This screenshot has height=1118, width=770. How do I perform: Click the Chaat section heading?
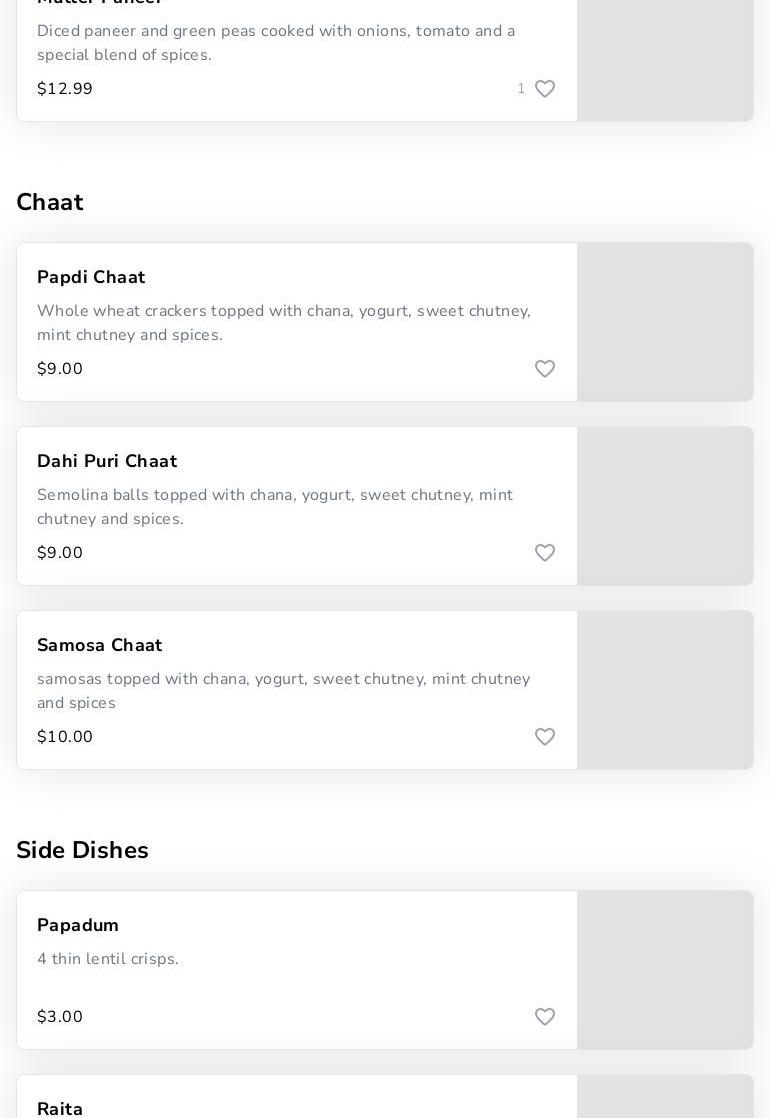pos(50,202)
